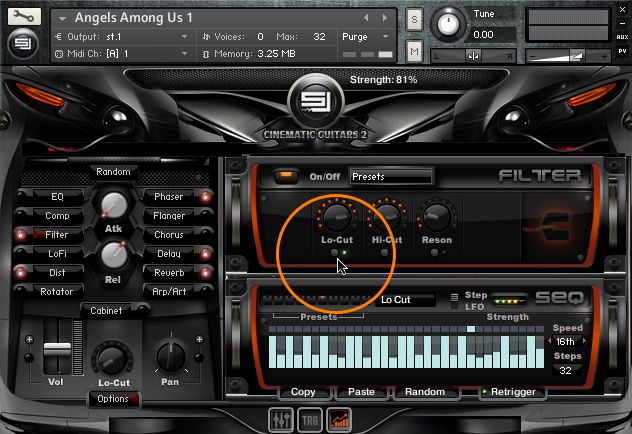Select the LoFi effect tab
Viewport: 632px width, 434px height.
pyautogui.click(x=57, y=253)
